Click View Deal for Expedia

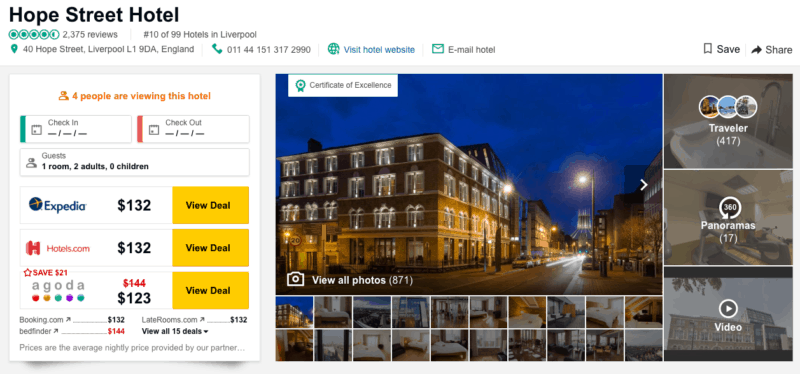point(211,205)
